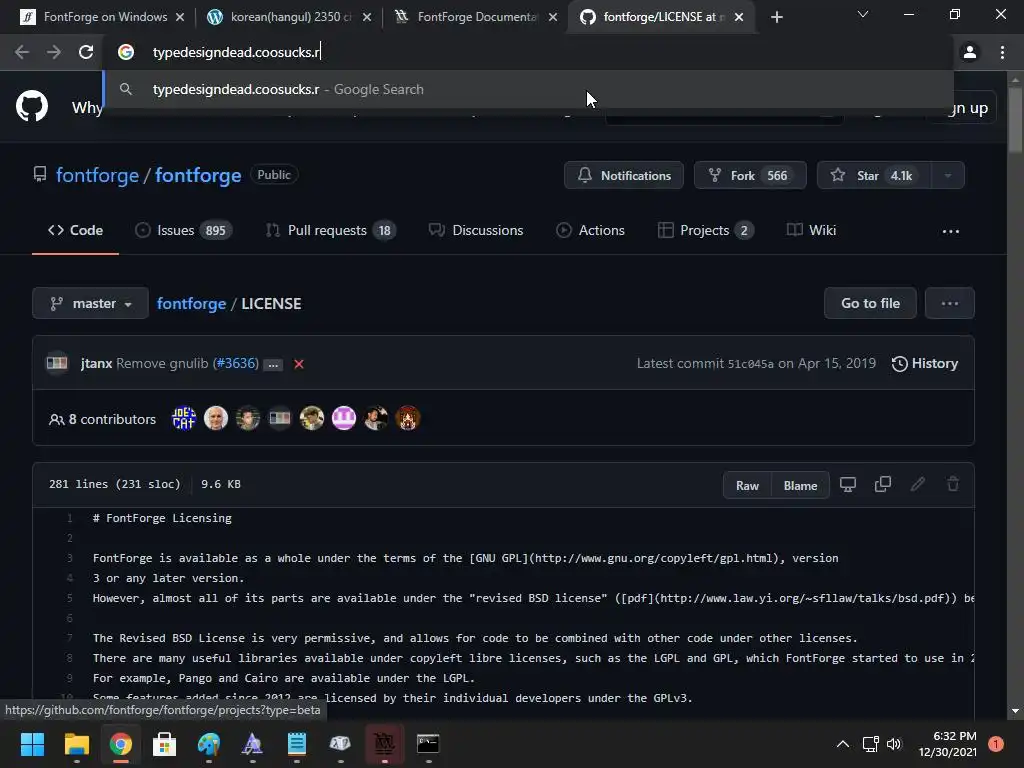Switch to the korean(hangul) 2350 tab
Screen dimensions: 1024x768
[x=289, y=17]
